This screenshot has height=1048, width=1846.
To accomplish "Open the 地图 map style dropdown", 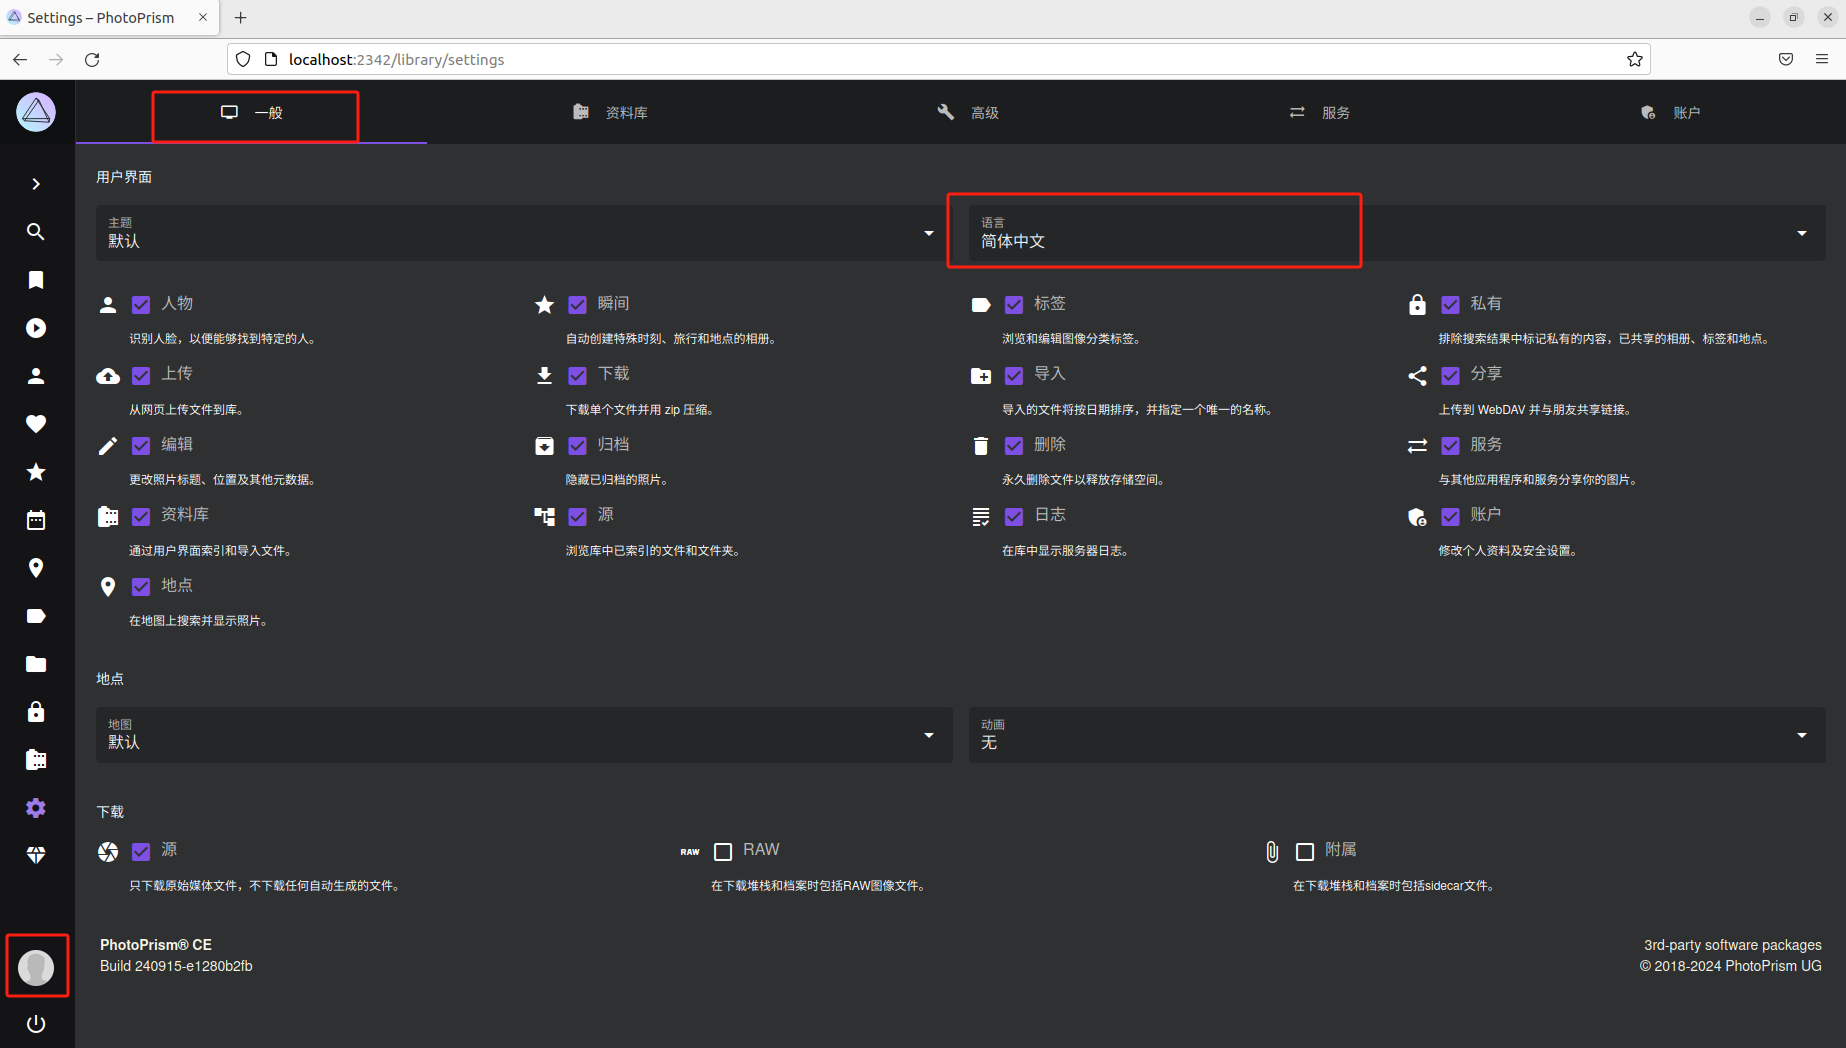I will [x=524, y=735].
